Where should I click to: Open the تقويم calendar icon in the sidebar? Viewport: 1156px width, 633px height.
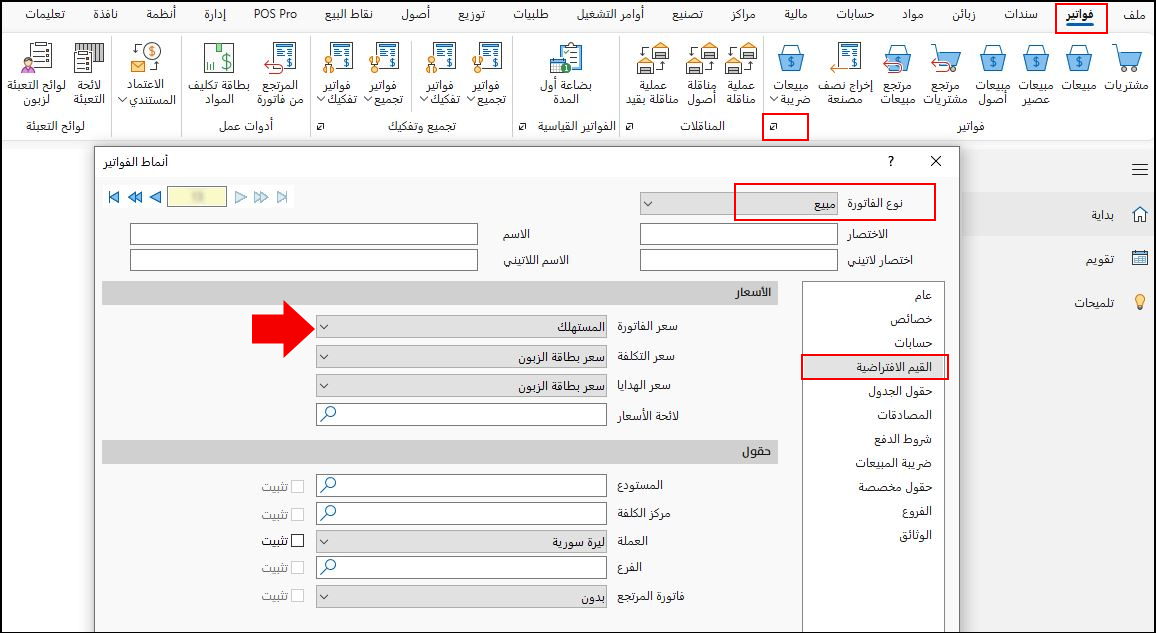[1140, 257]
